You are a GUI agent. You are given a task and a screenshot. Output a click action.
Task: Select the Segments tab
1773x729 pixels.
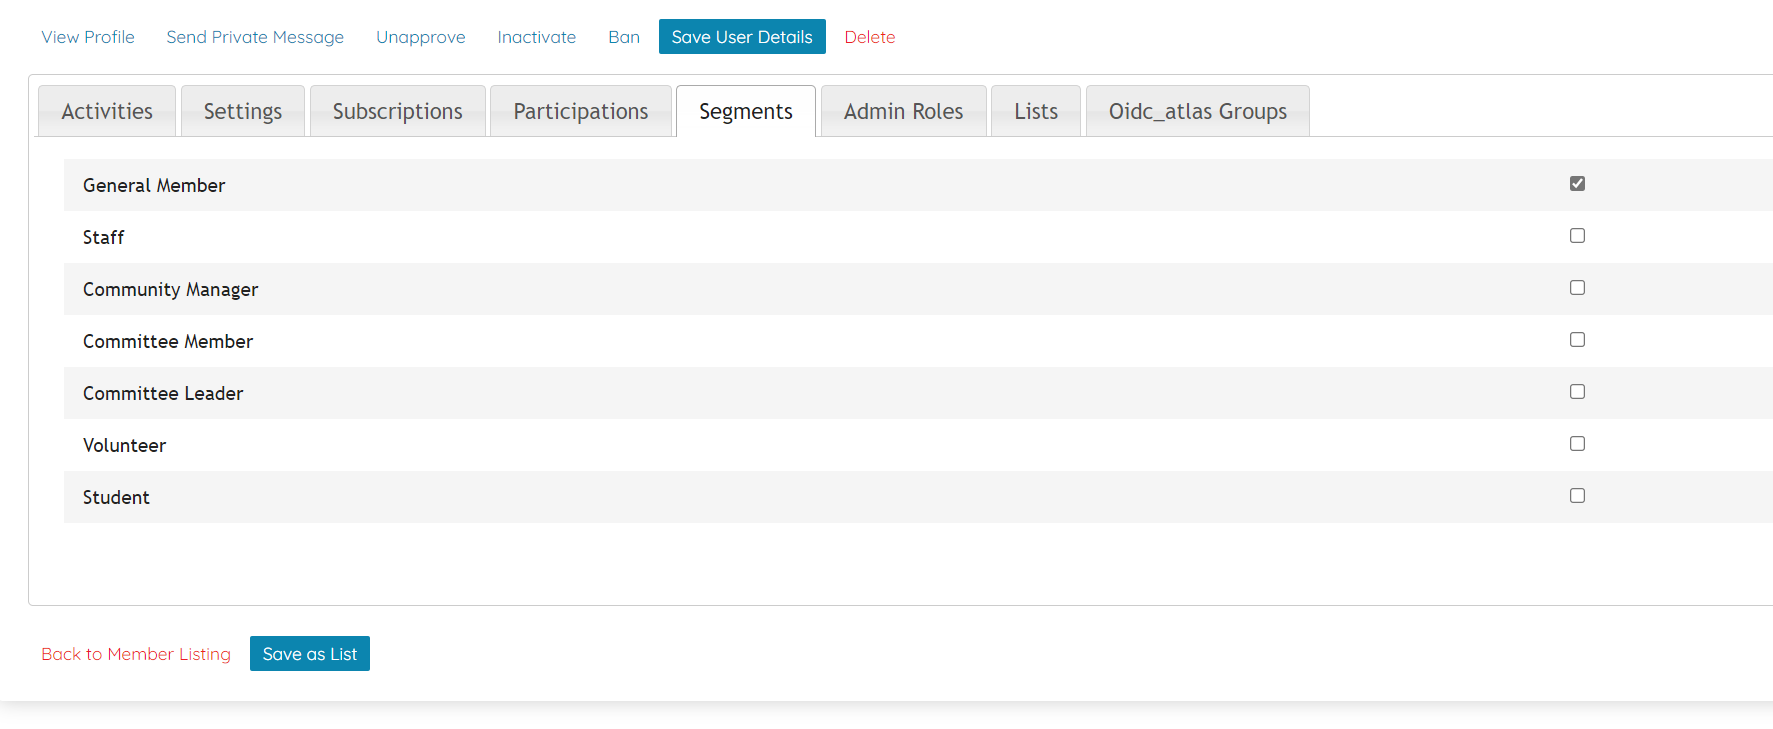(x=746, y=111)
